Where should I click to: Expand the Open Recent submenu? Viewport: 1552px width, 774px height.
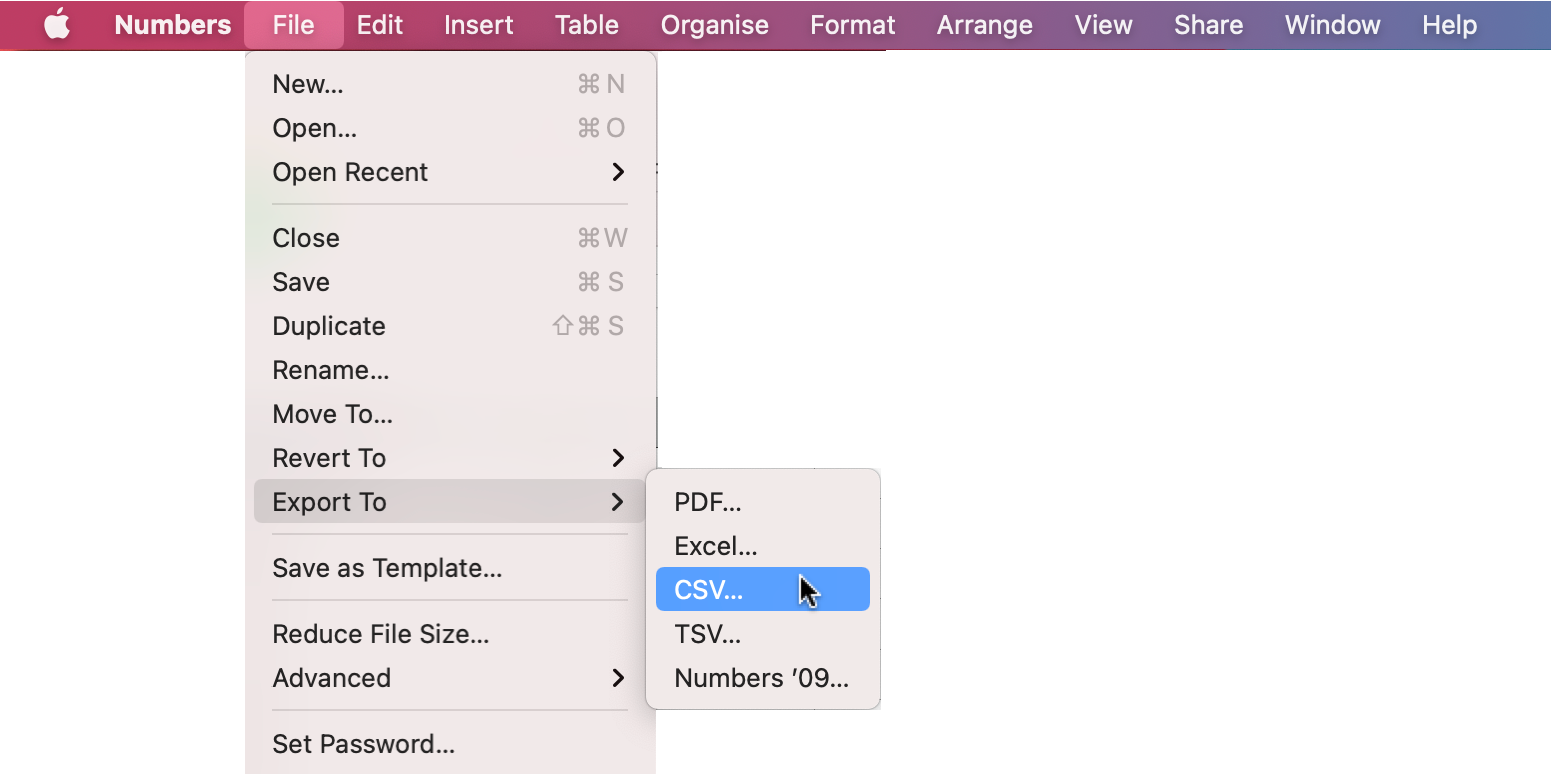pos(350,172)
